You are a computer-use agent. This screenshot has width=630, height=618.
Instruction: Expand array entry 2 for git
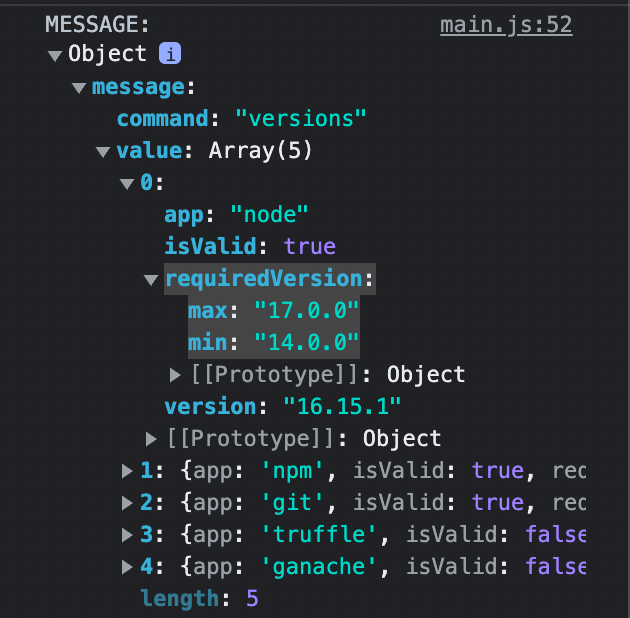click(127, 503)
